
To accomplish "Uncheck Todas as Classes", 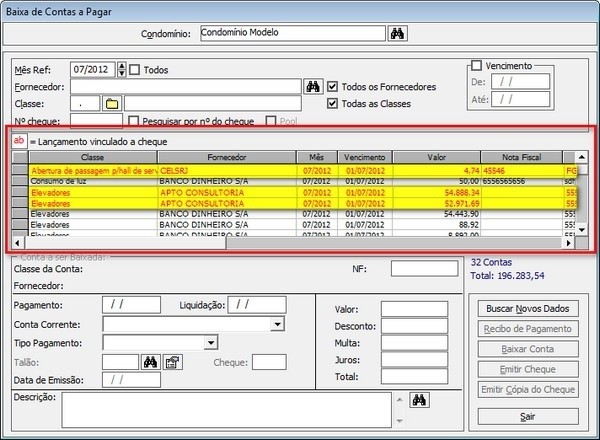I will tap(333, 104).
